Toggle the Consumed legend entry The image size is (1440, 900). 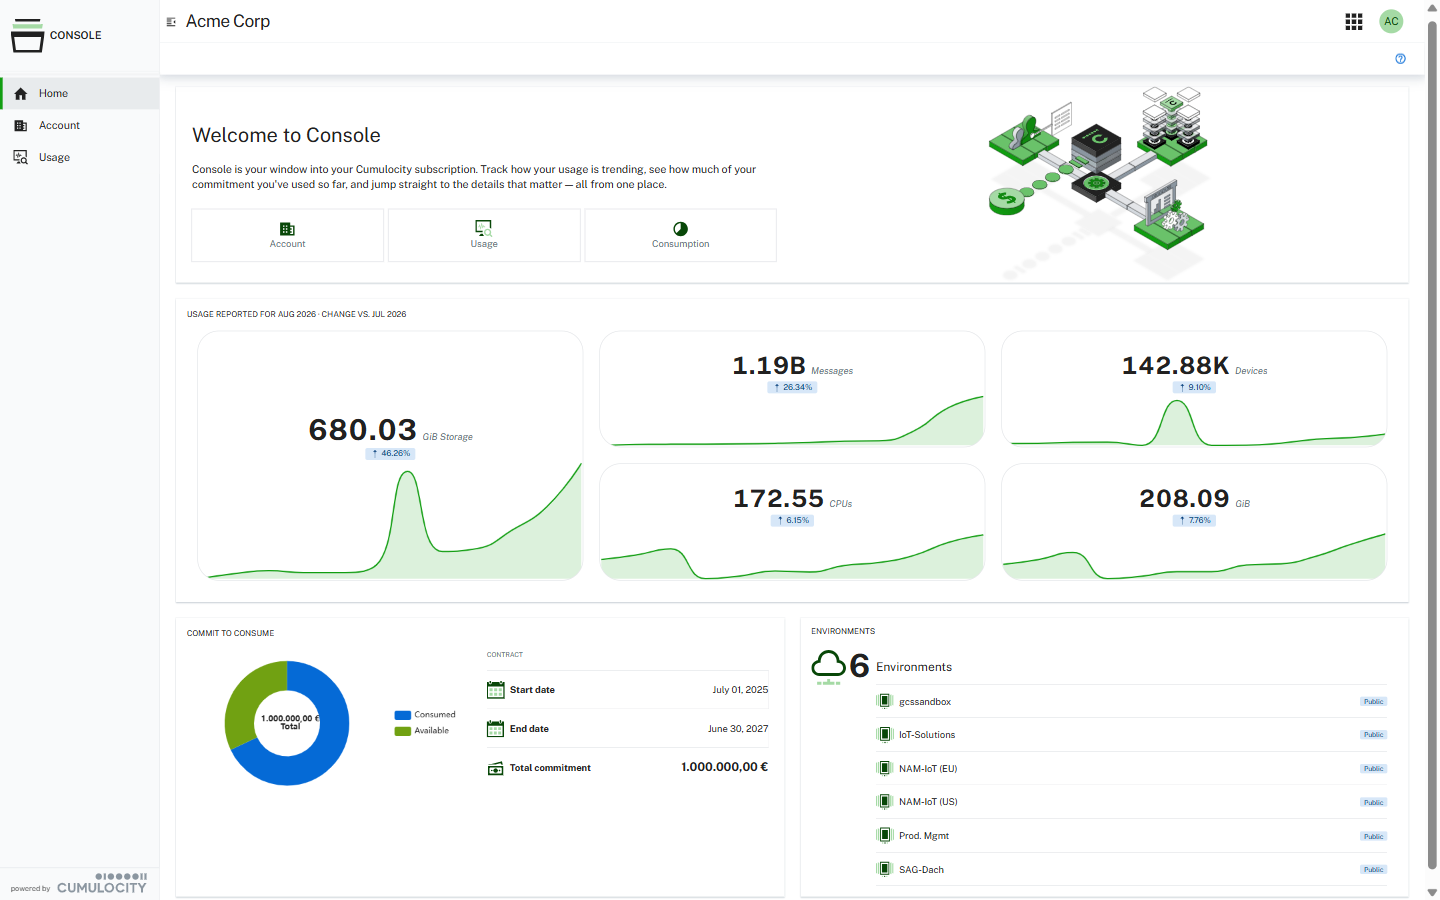[x=425, y=715]
